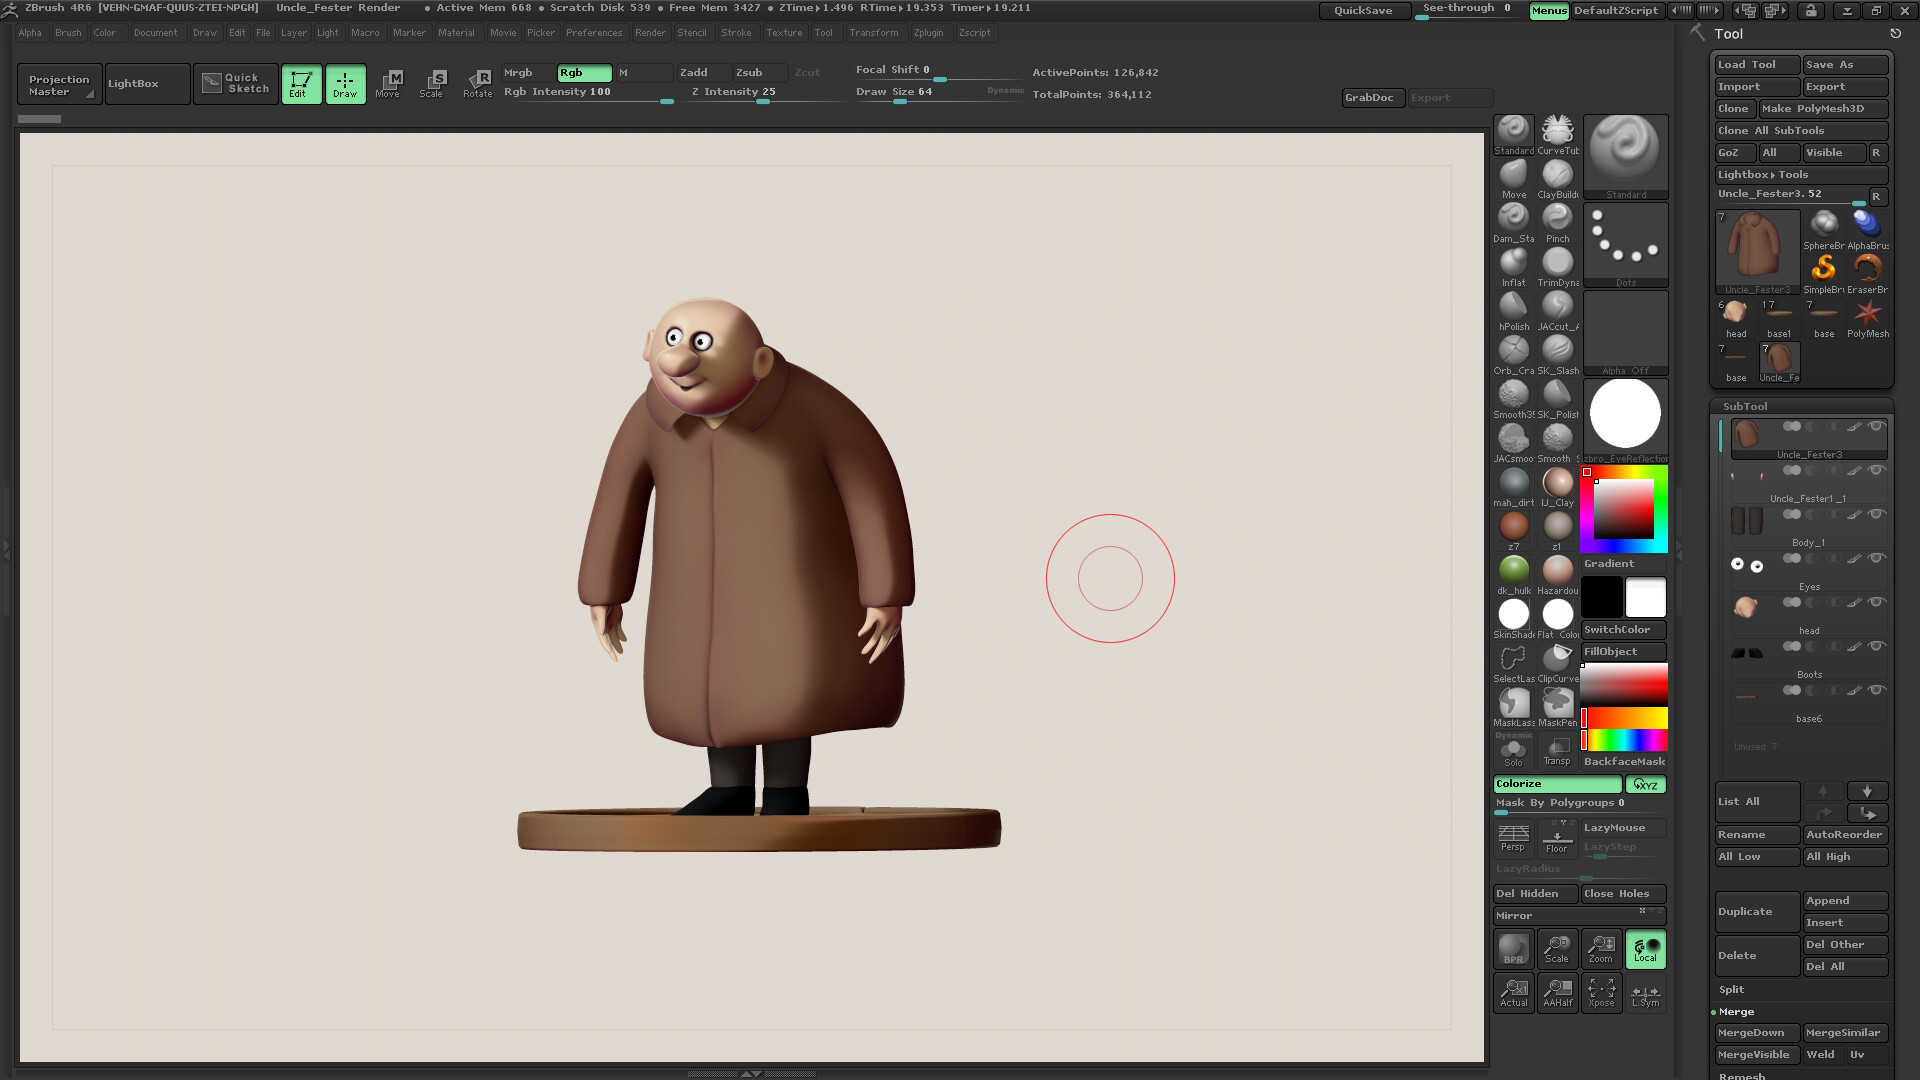The height and width of the screenshot is (1080, 1920).
Task: Select the SimpleBrush tool icon
Action: (1823, 274)
